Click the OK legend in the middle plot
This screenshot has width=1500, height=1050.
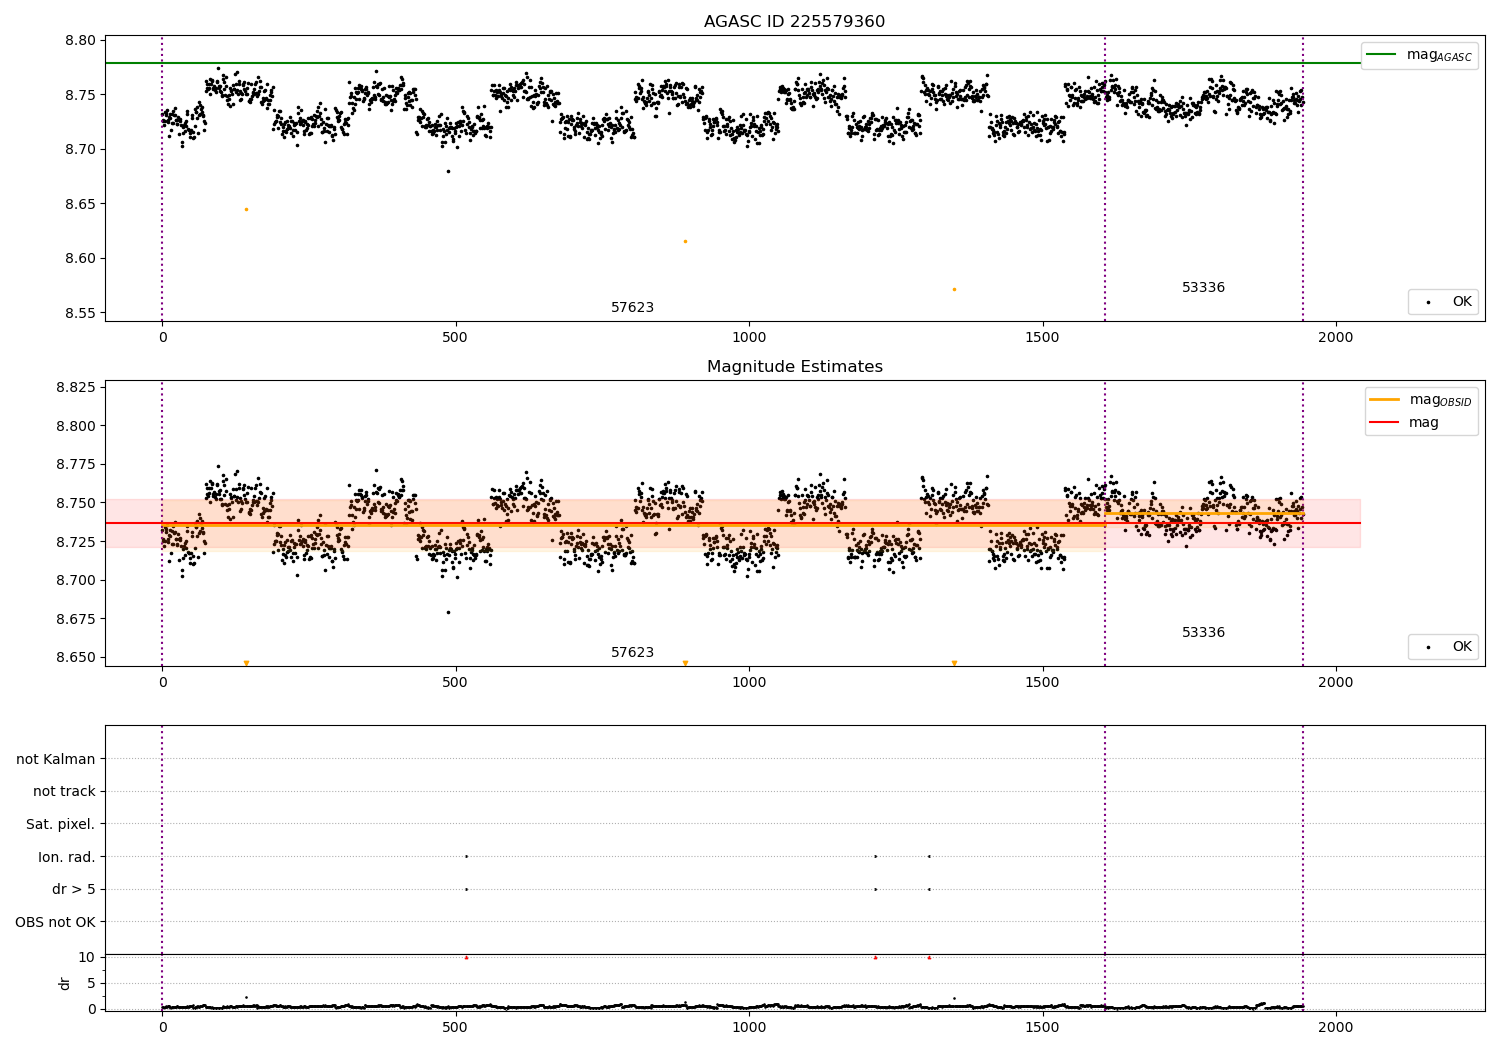pos(1443,647)
